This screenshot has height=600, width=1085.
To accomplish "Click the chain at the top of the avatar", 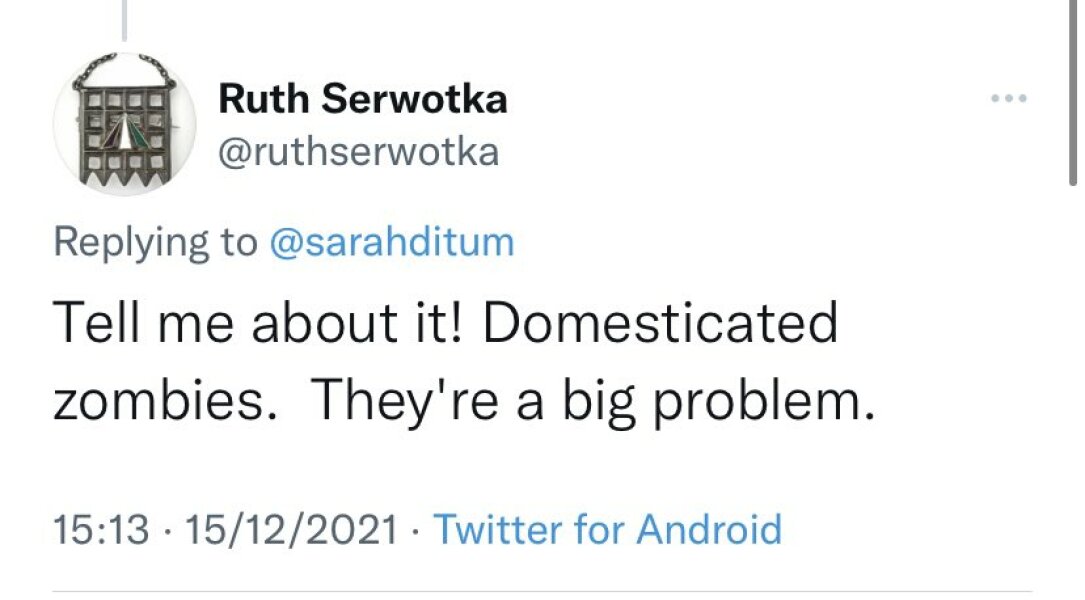I will click(x=123, y=68).
